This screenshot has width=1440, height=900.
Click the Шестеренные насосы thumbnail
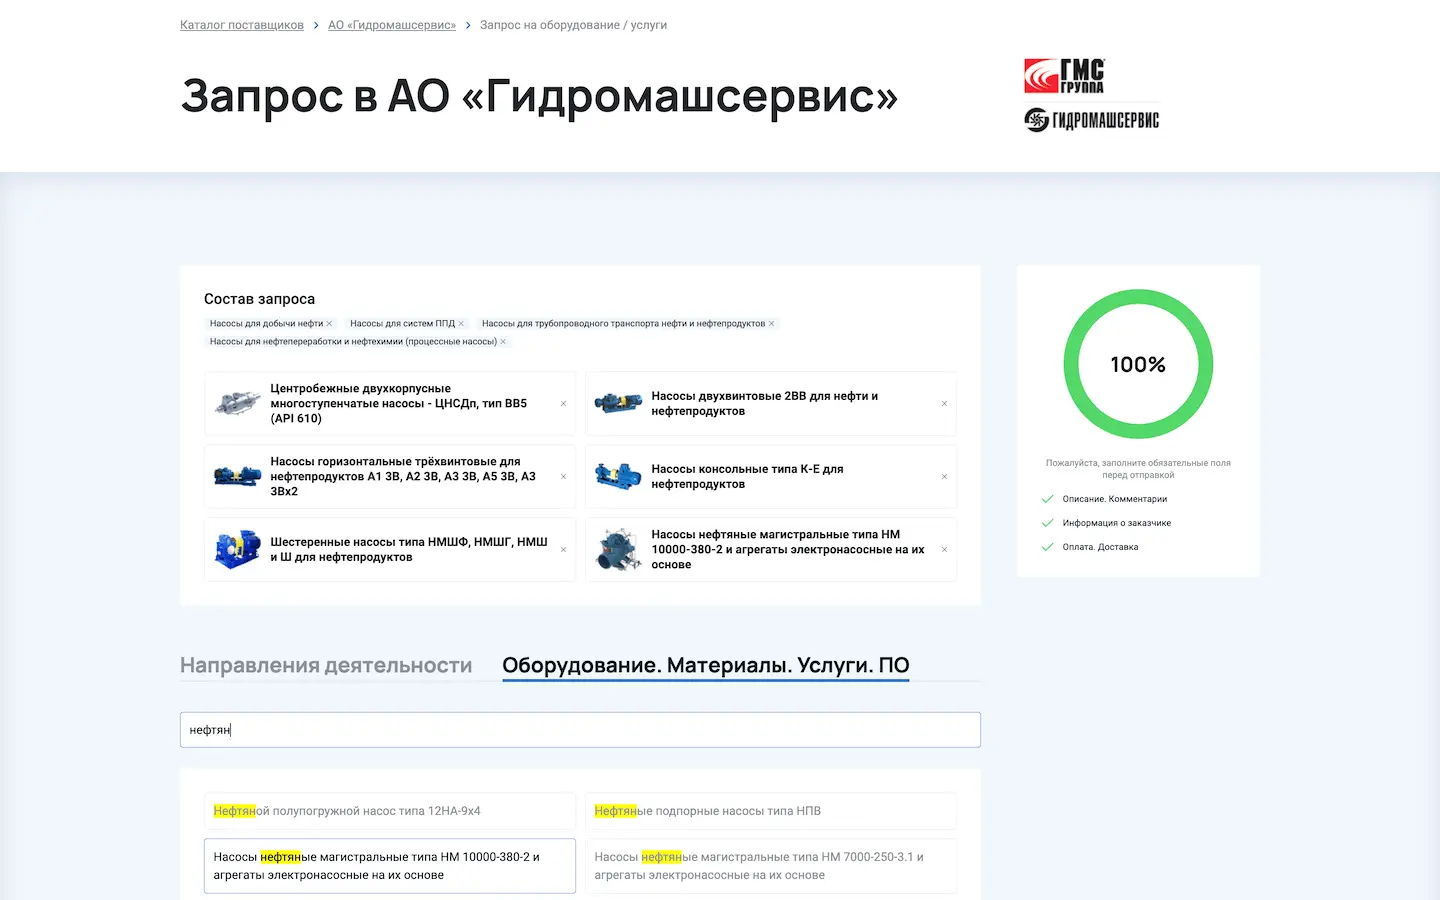click(x=238, y=550)
